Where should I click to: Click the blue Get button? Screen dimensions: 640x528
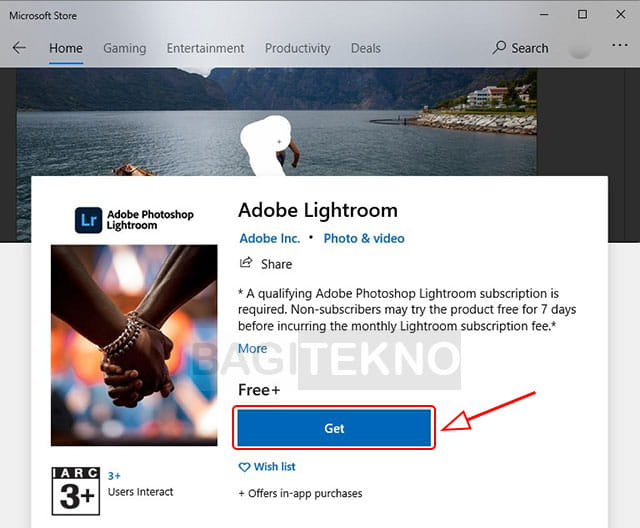[334, 428]
